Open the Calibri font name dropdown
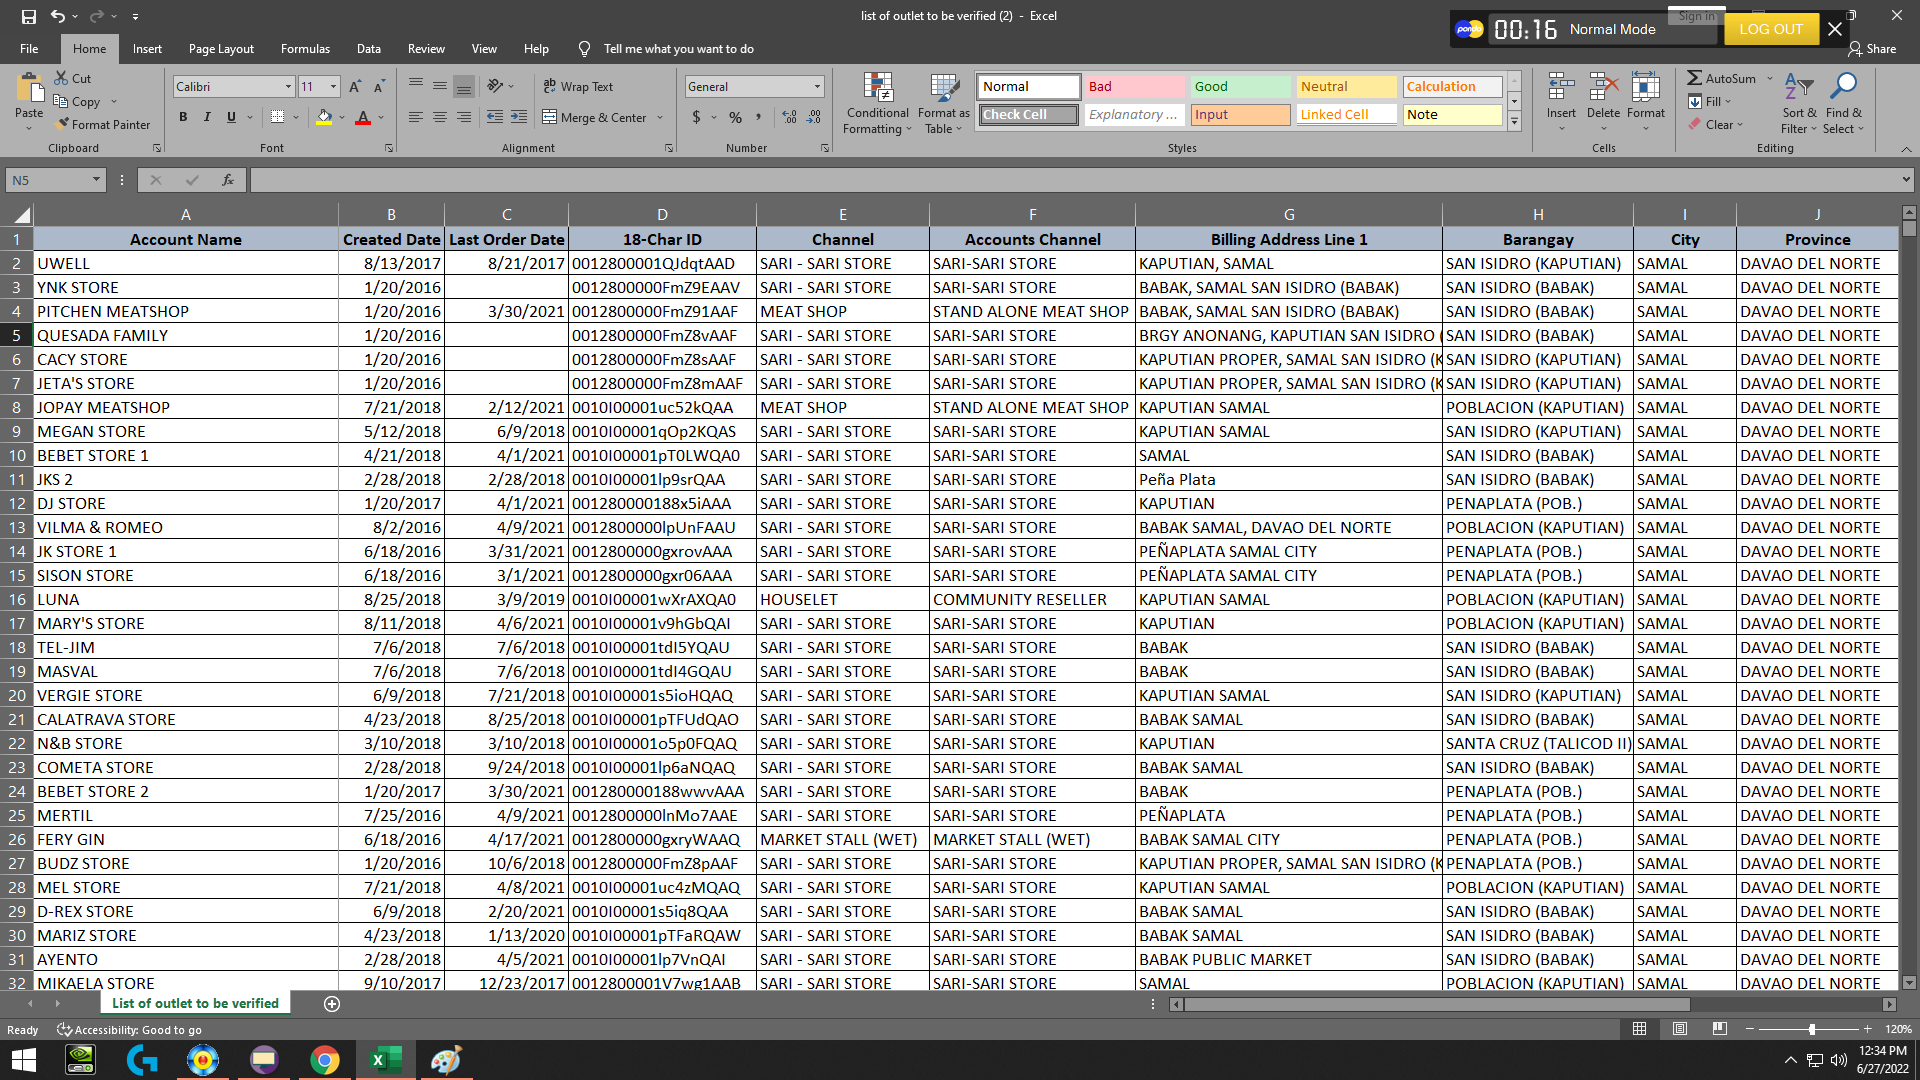The width and height of the screenshot is (1920, 1080). tap(288, 87)
